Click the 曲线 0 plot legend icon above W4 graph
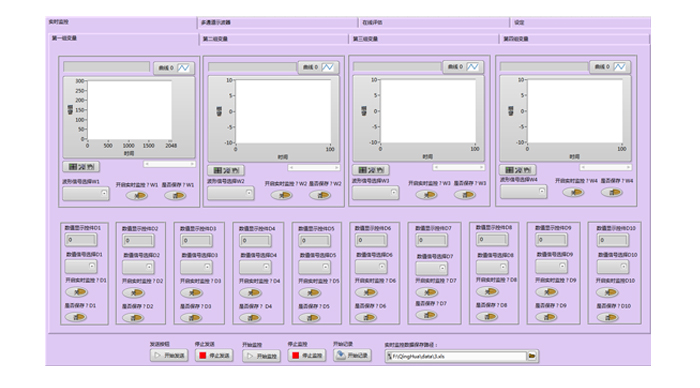Screen dimensions: 700x388 click(620, 67)
